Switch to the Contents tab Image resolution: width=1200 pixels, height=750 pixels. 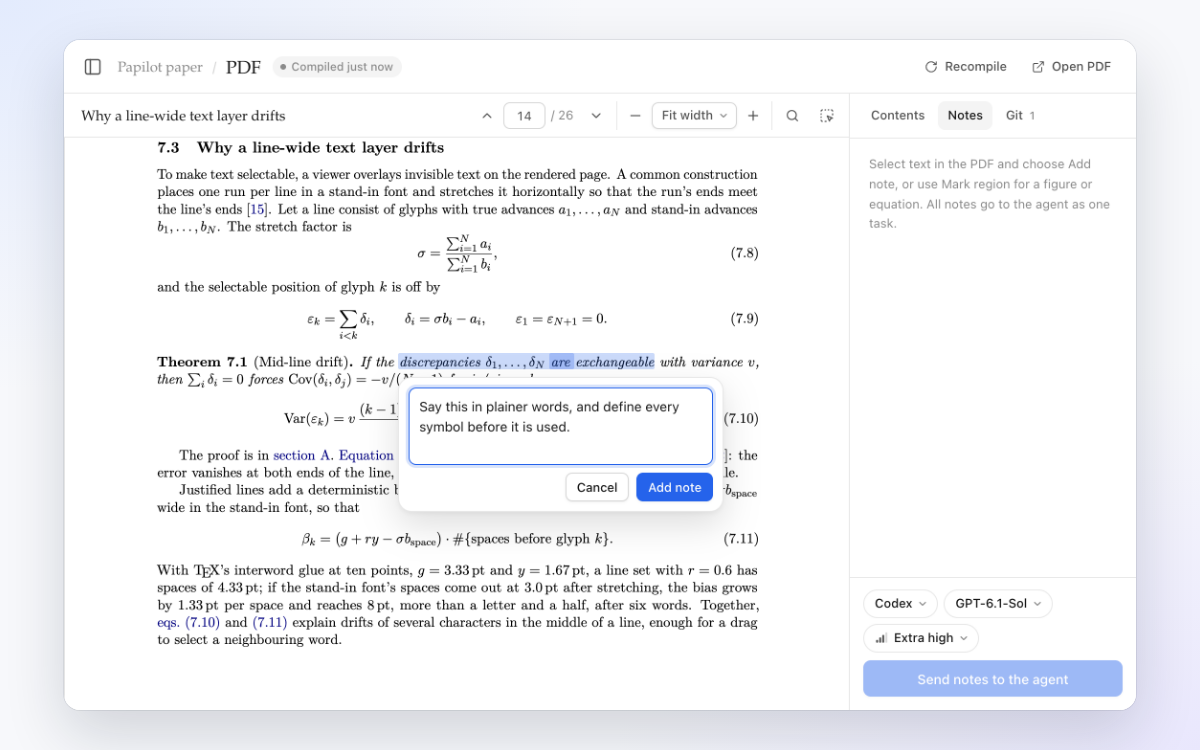pyautogui.click(x=897, y=116)
